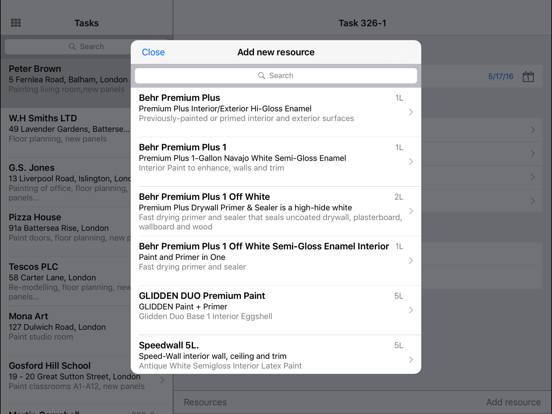Viewport: 552px width, 414px height.
Task: Click 'Paint and Primer in One' text
Action: pyautogui.click(x=182, y=257)
